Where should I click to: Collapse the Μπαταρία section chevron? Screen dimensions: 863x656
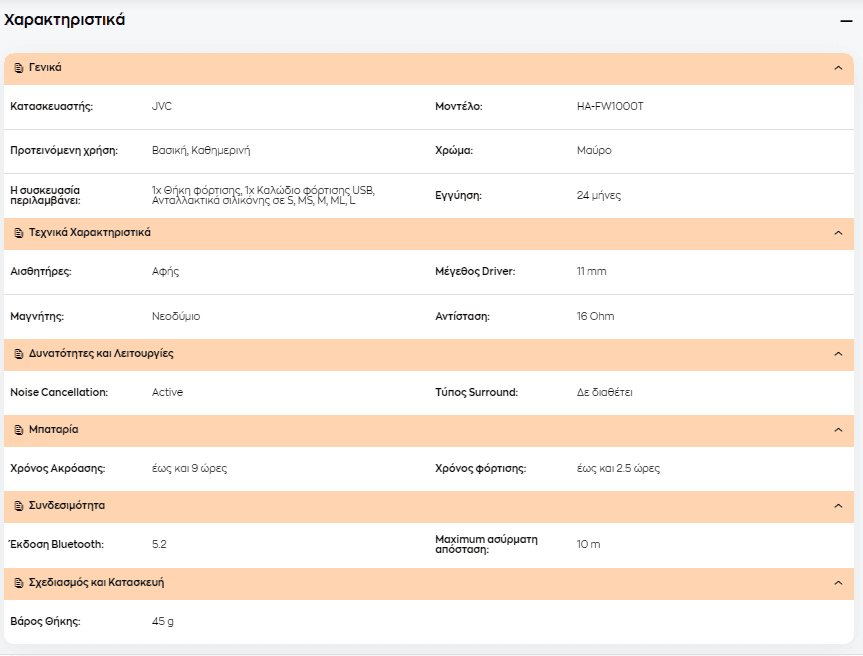pos(838,429)
